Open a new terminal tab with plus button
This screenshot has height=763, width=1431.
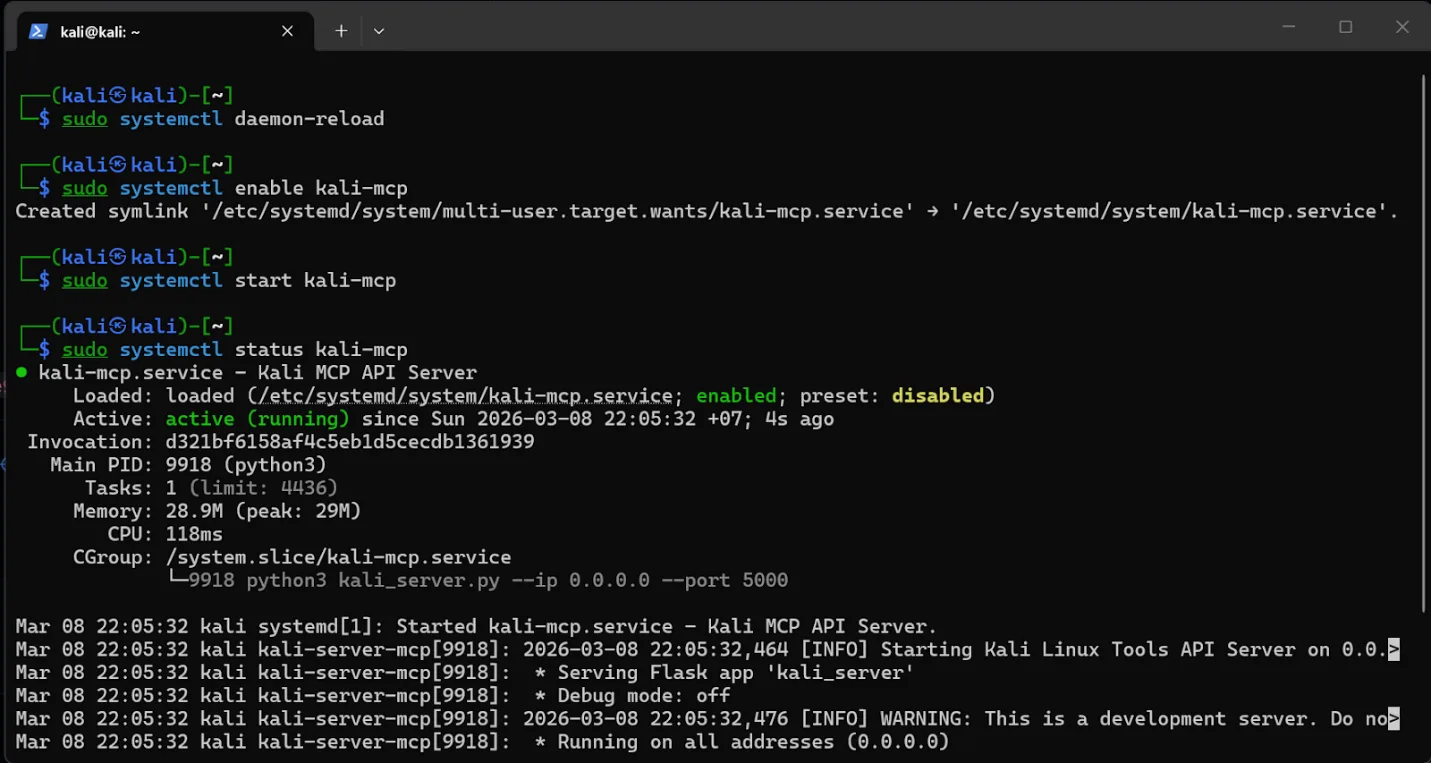click(x=341, y=31)
